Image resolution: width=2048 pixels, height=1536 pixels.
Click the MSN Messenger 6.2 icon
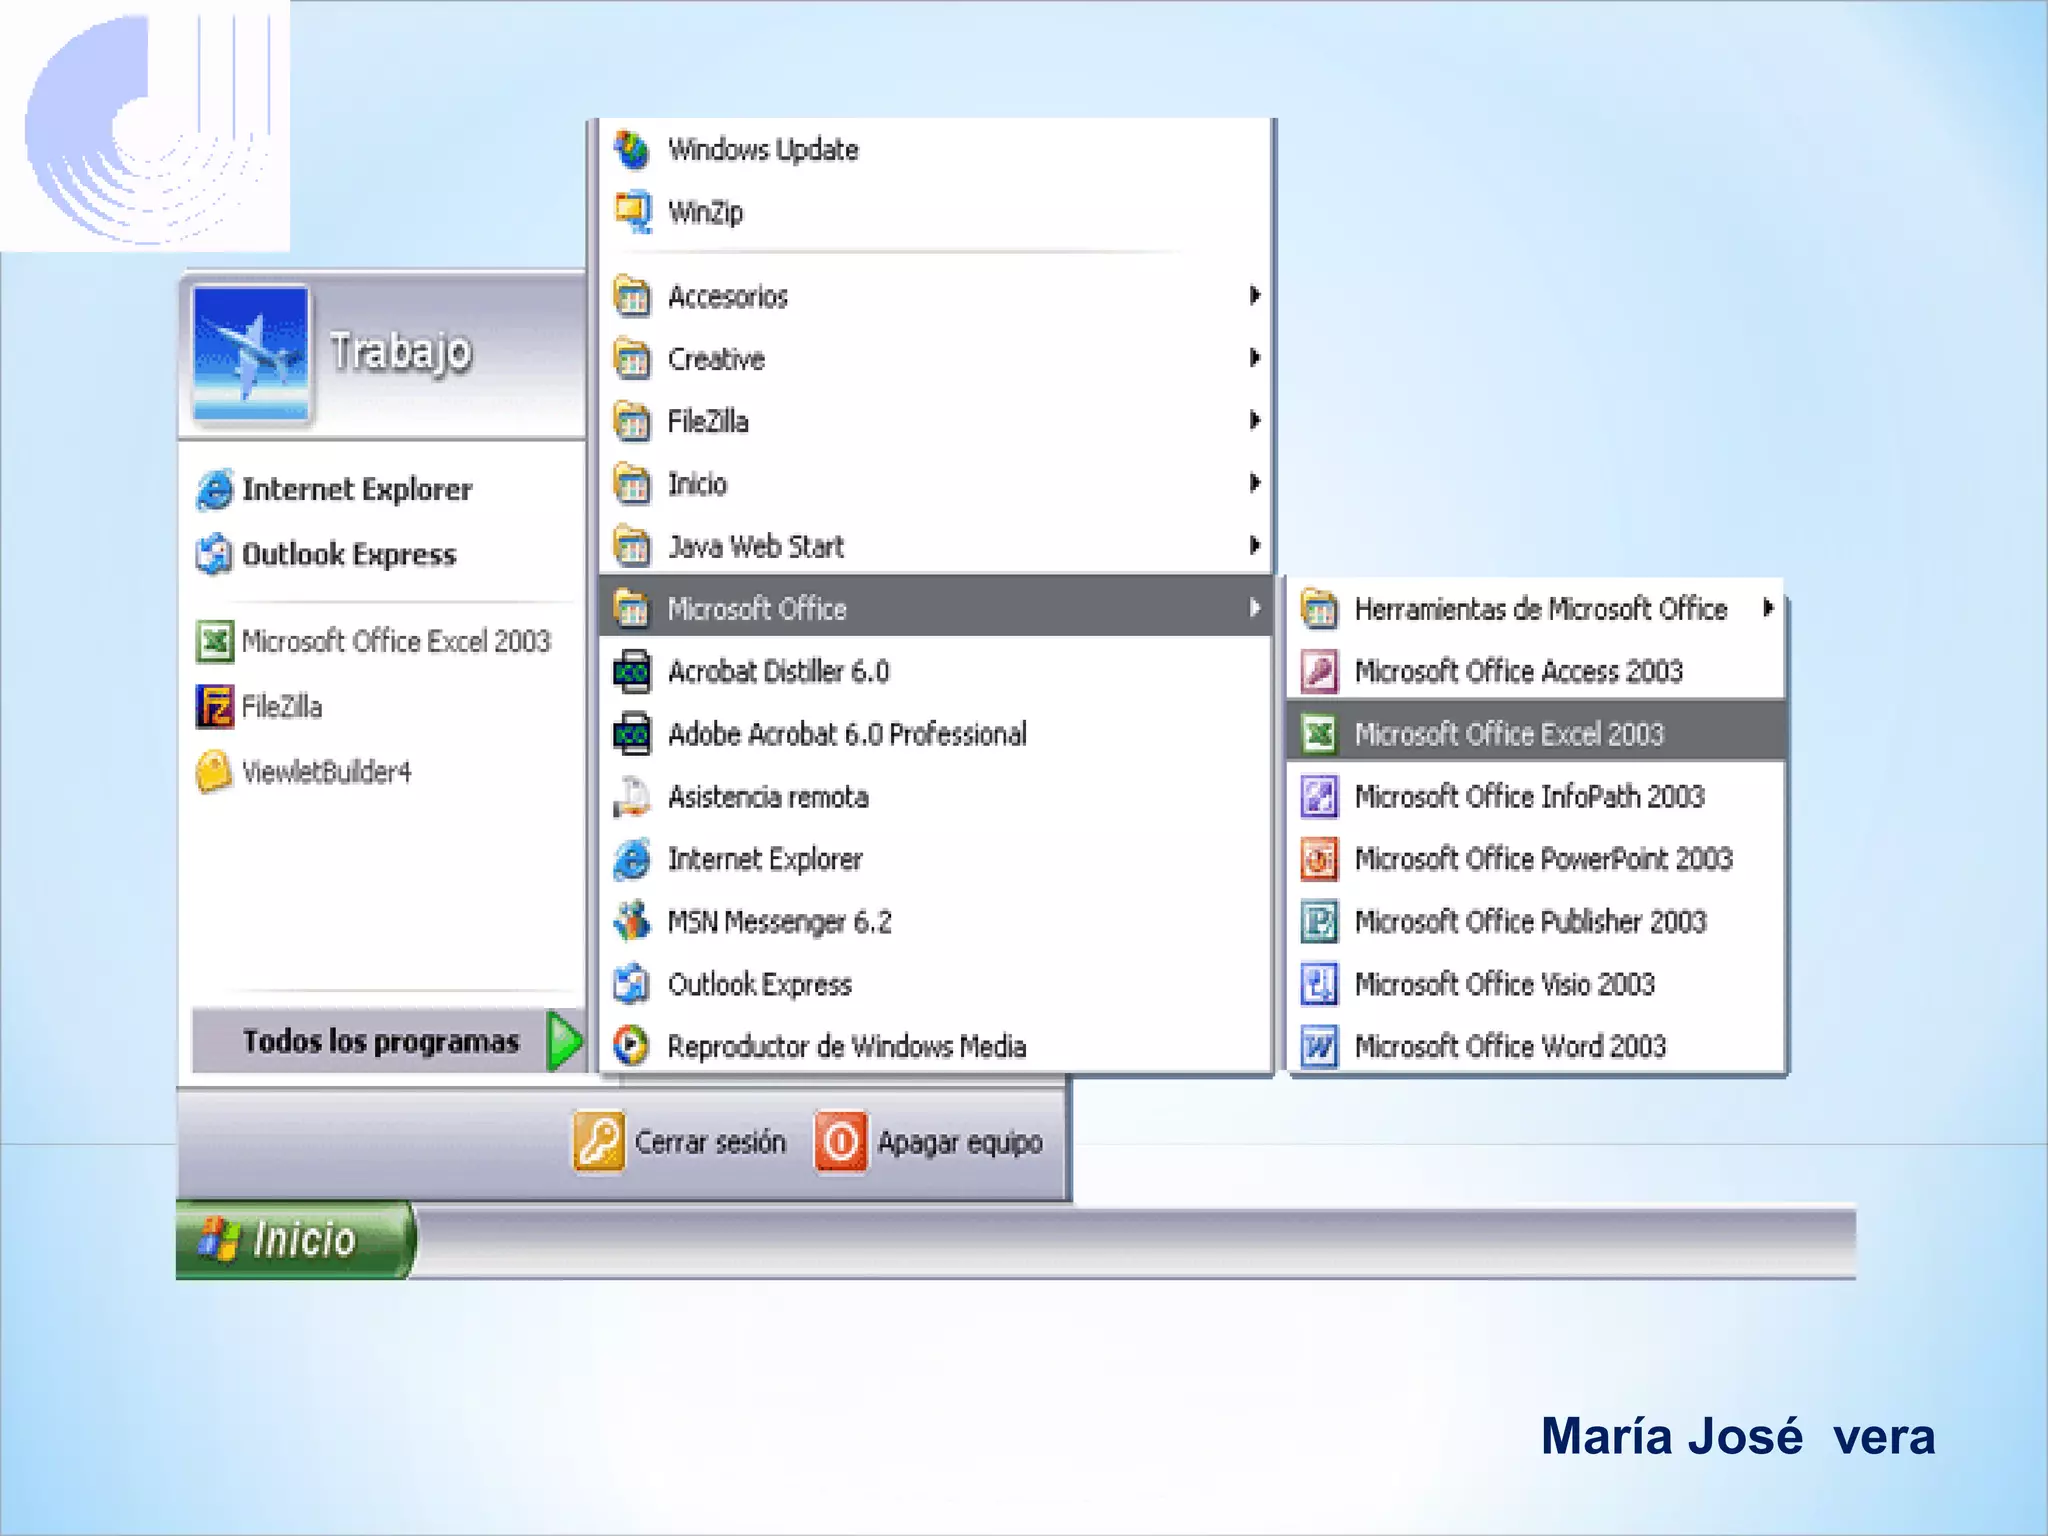pyautogui.click(x=632, y=921)
